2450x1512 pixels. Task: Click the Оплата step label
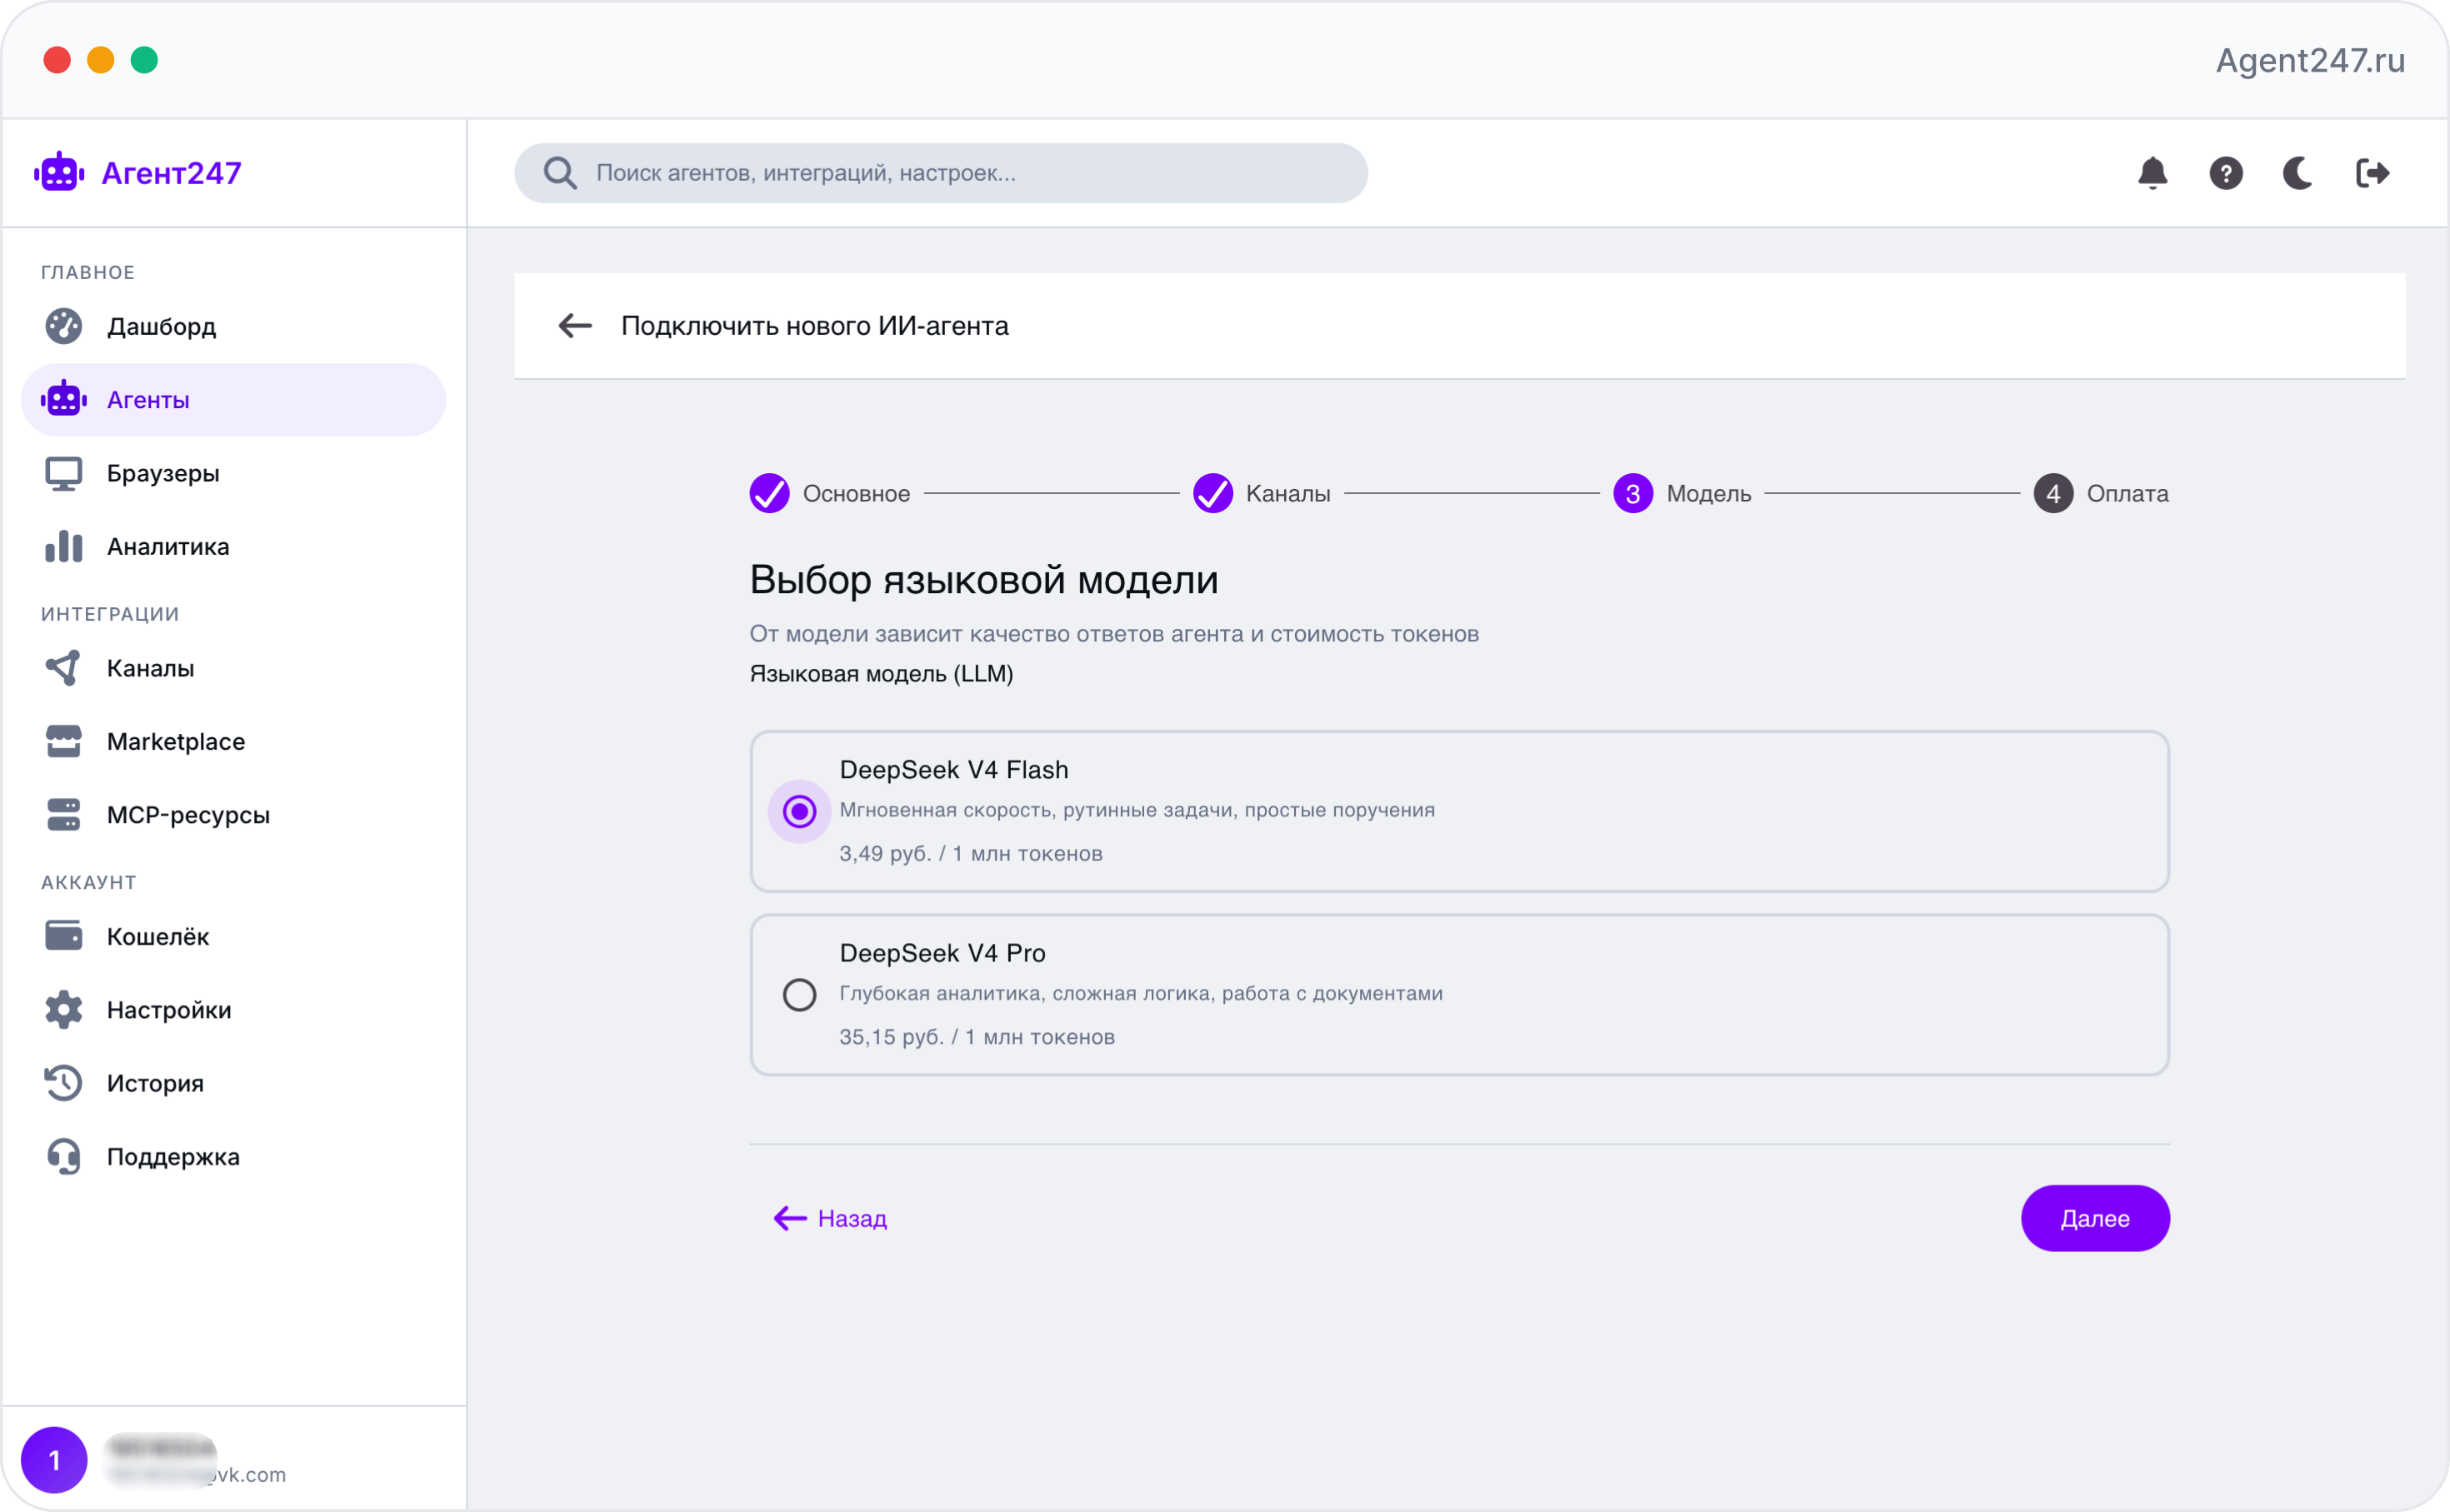tap(2127, 493)
